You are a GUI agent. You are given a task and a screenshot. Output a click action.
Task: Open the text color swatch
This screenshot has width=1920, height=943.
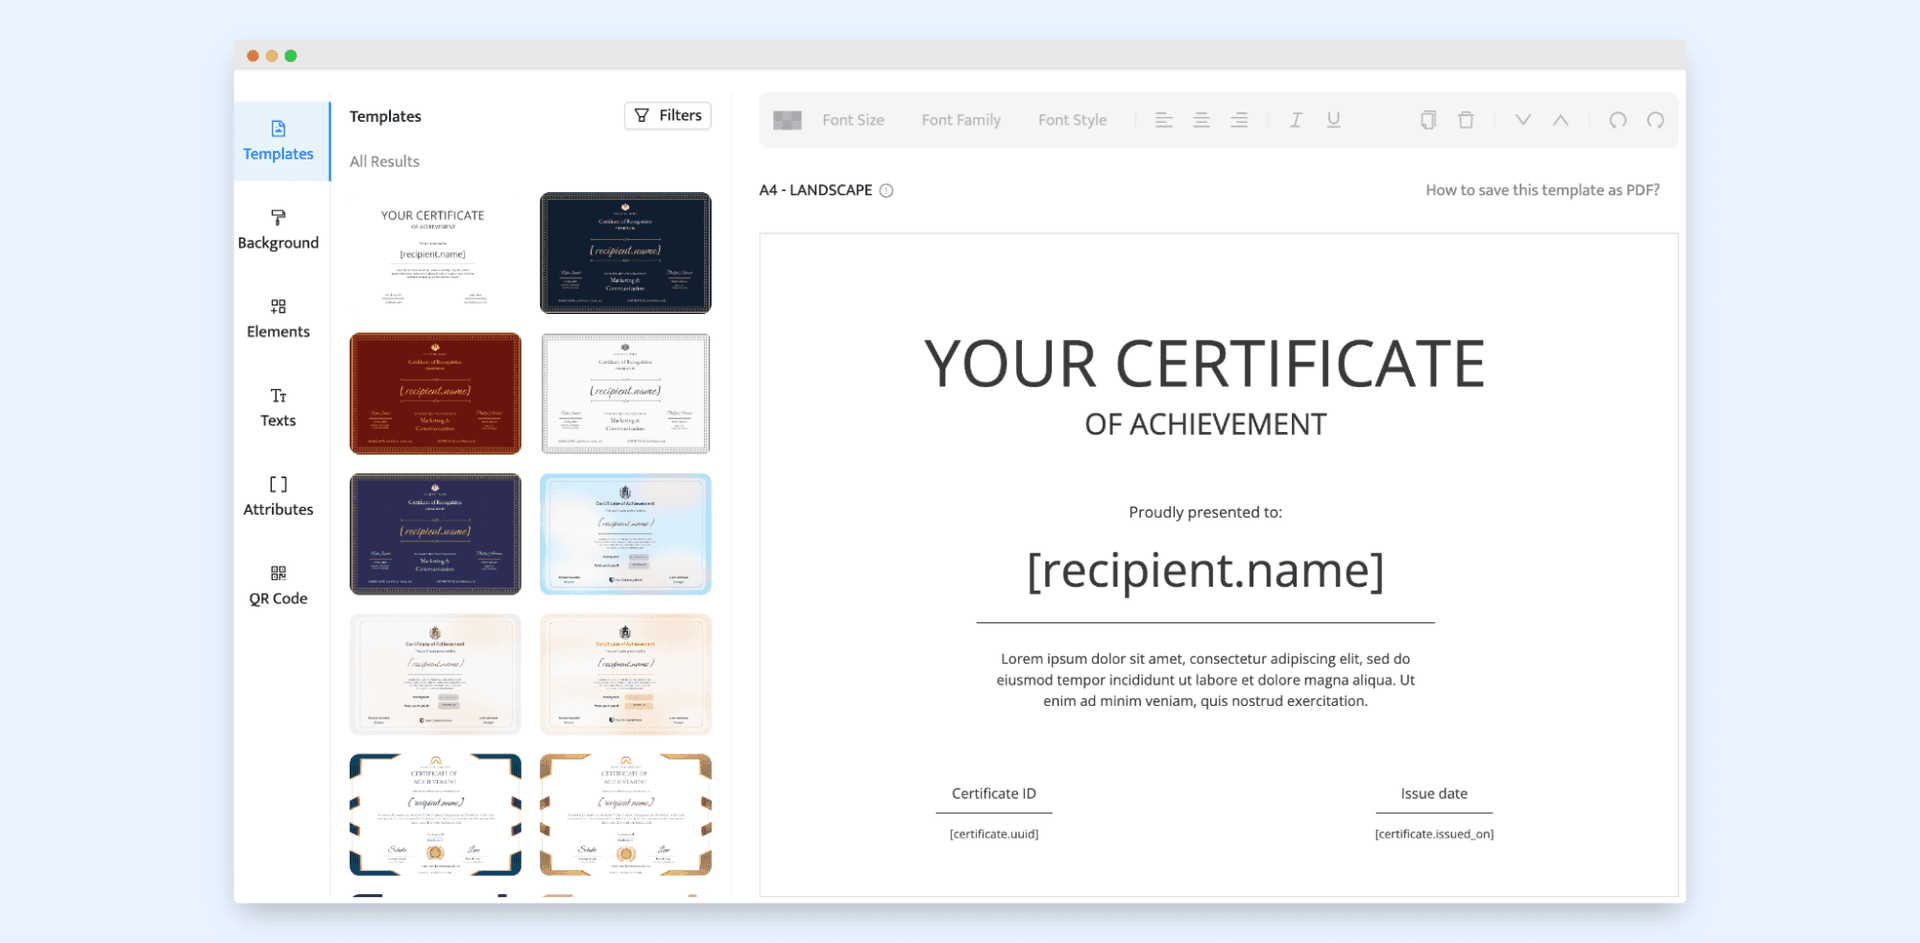click(787, 120)
